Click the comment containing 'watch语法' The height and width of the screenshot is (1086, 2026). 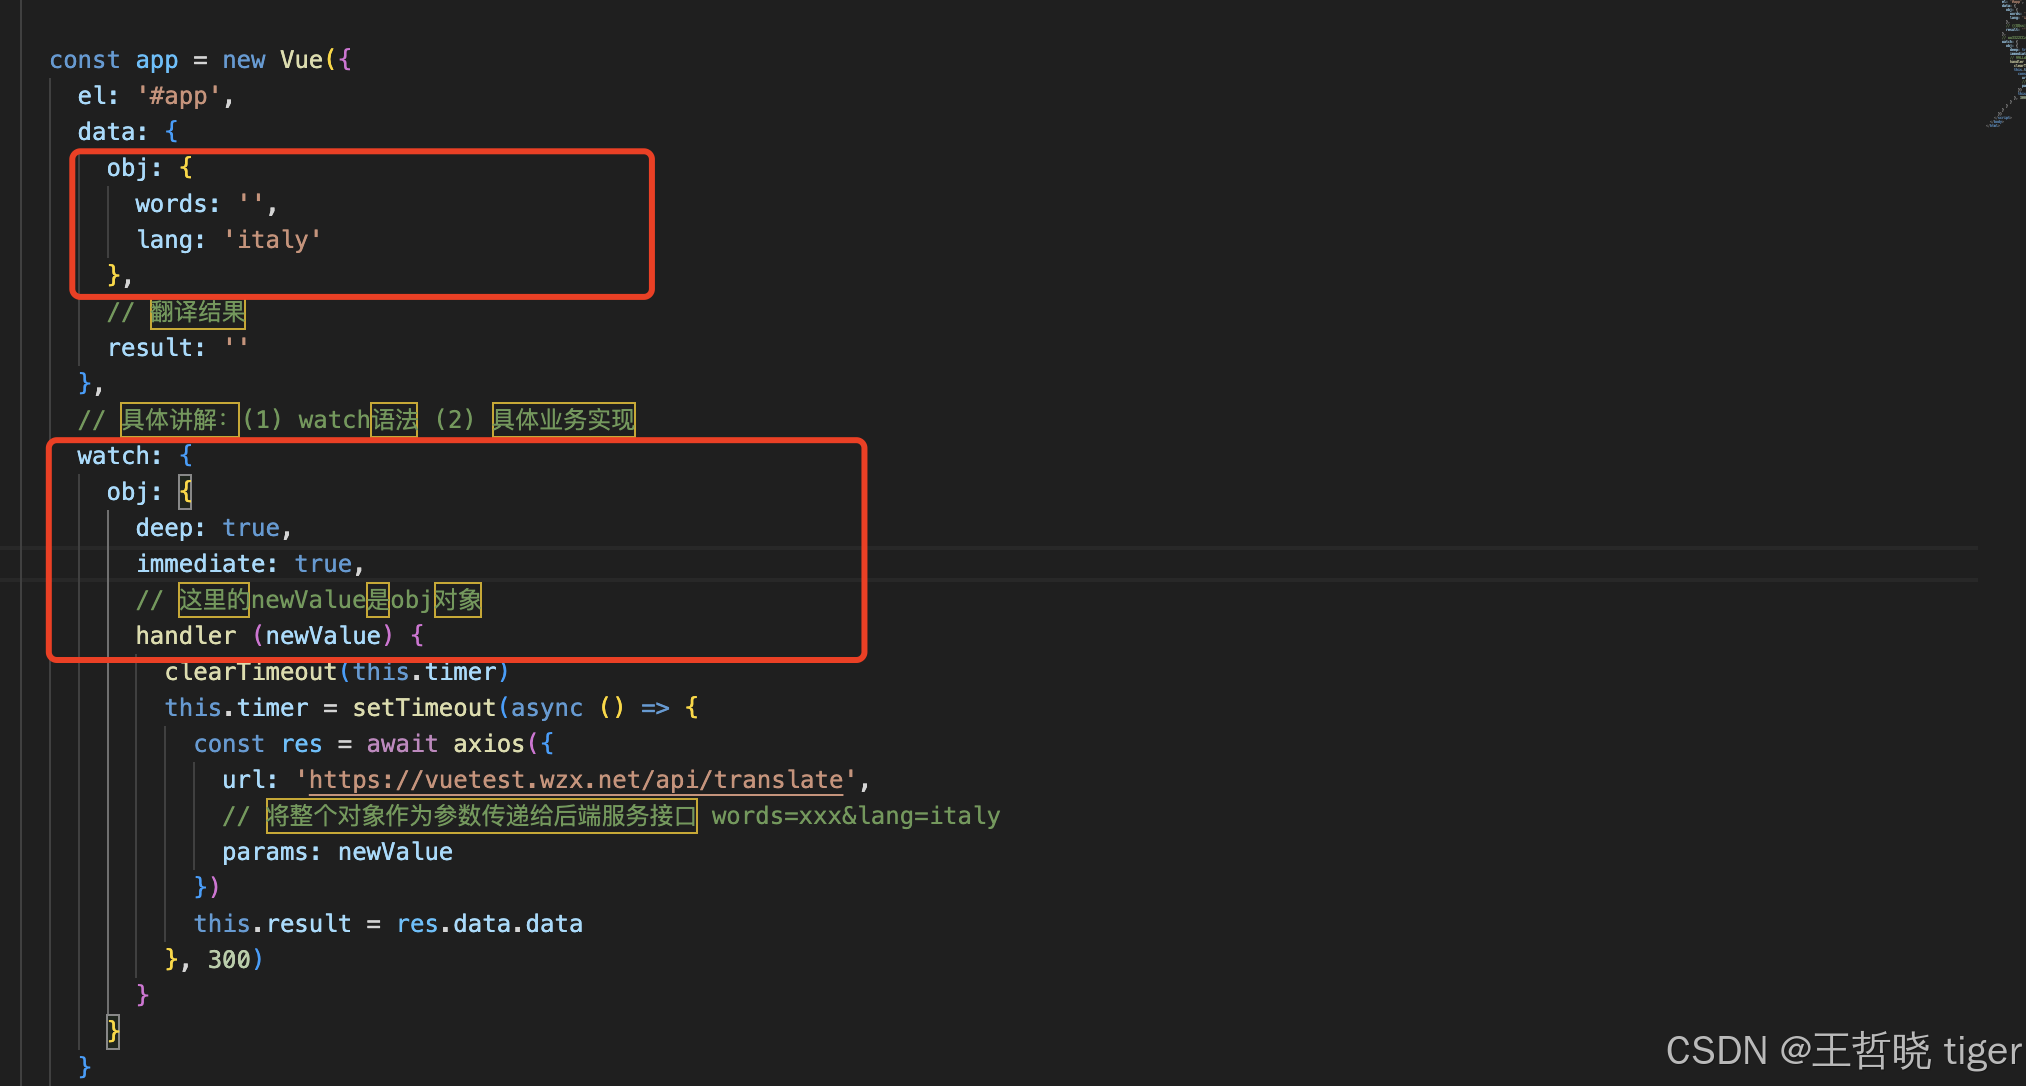[357, 420]
